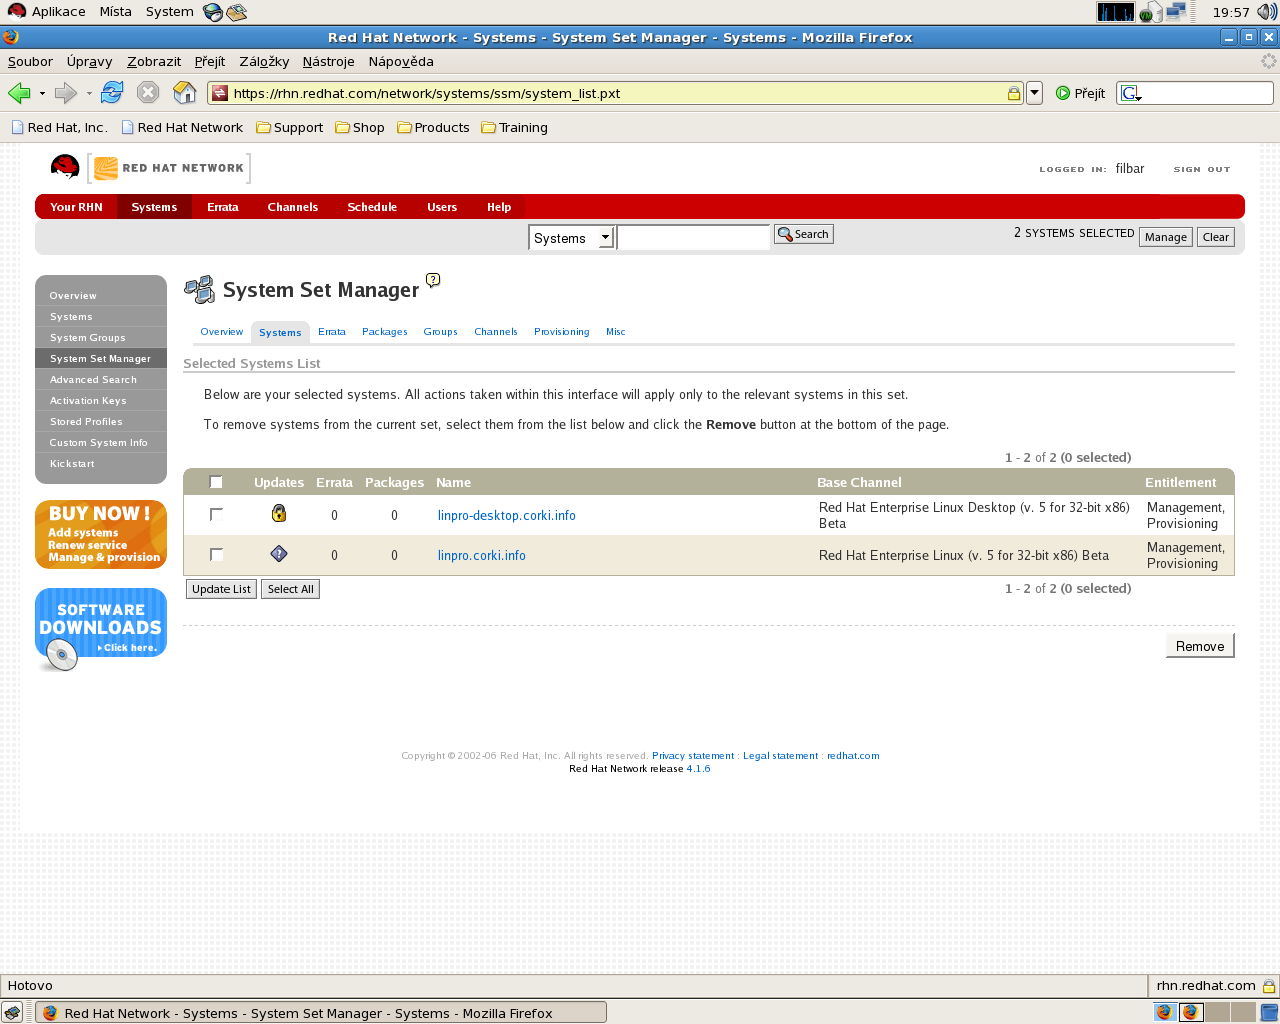Click the System Set Manager computers icon
1280x1024 pixels.
[199, 290]
